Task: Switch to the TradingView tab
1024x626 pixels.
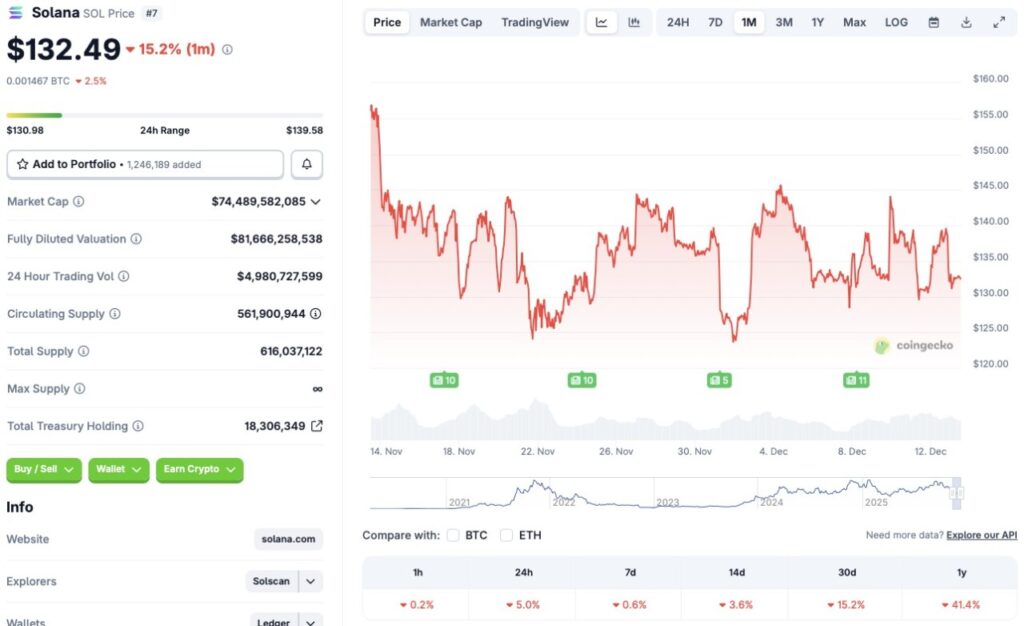Action: tap(535, 22)
